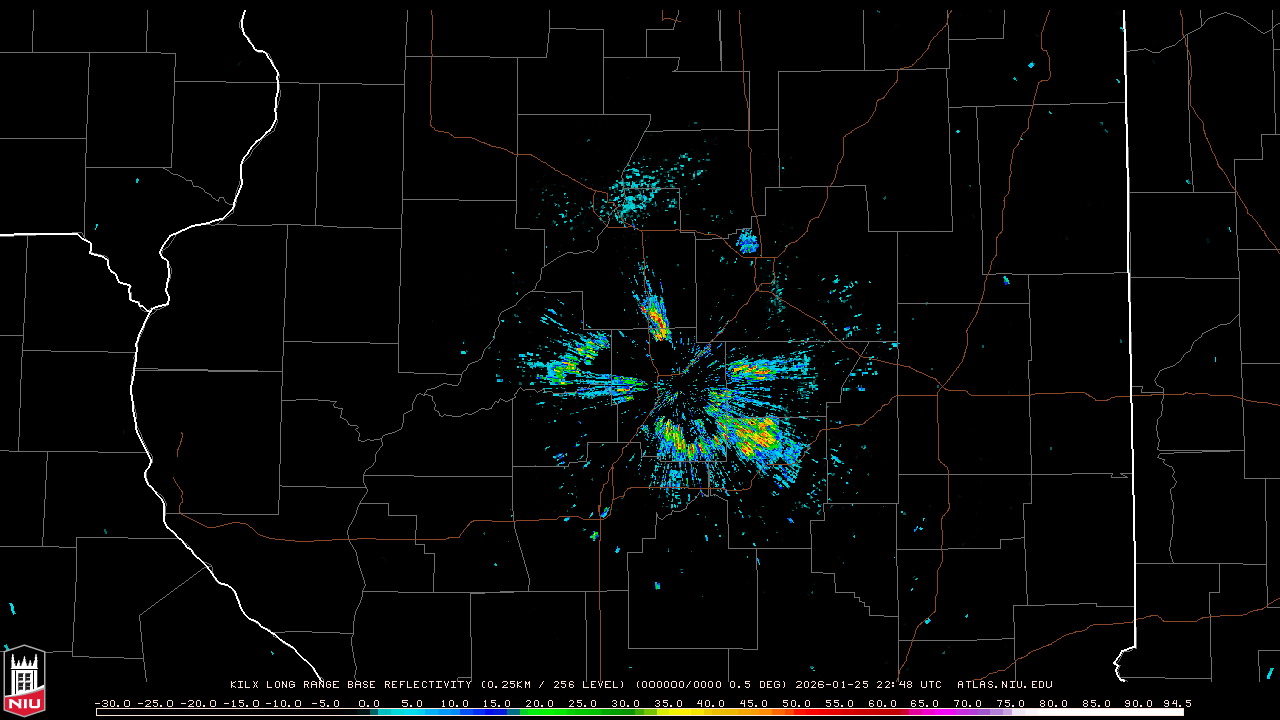Click the 60.0 scale label

[x=883, y=703]
